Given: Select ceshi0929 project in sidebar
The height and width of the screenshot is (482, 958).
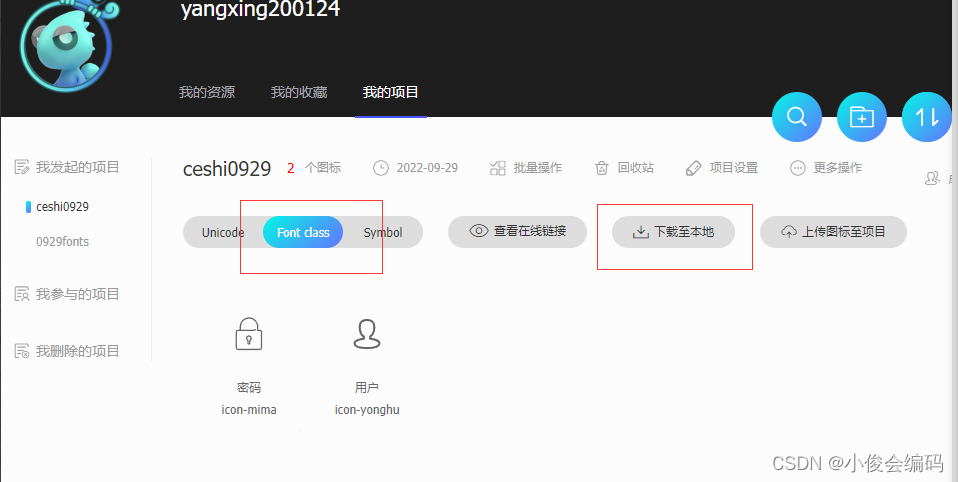Looking at the screenshot, I should 62,206.
